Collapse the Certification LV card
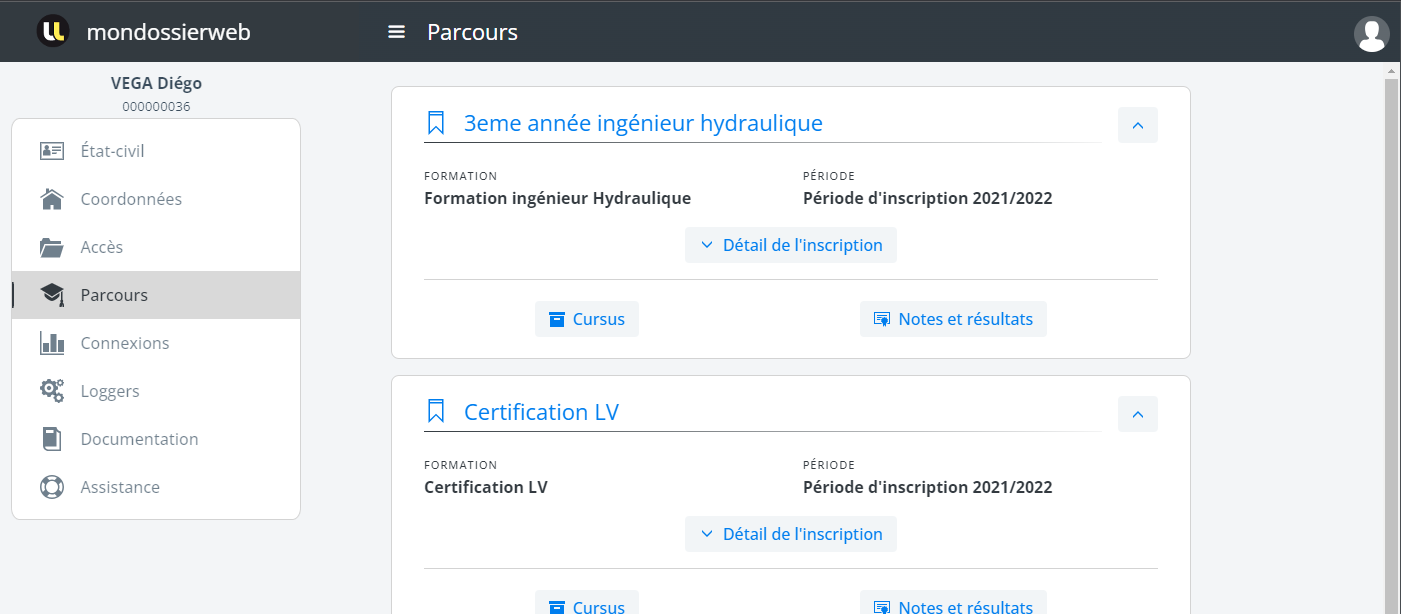This screenshot has height=614, width=1401. pos(1137,414)
